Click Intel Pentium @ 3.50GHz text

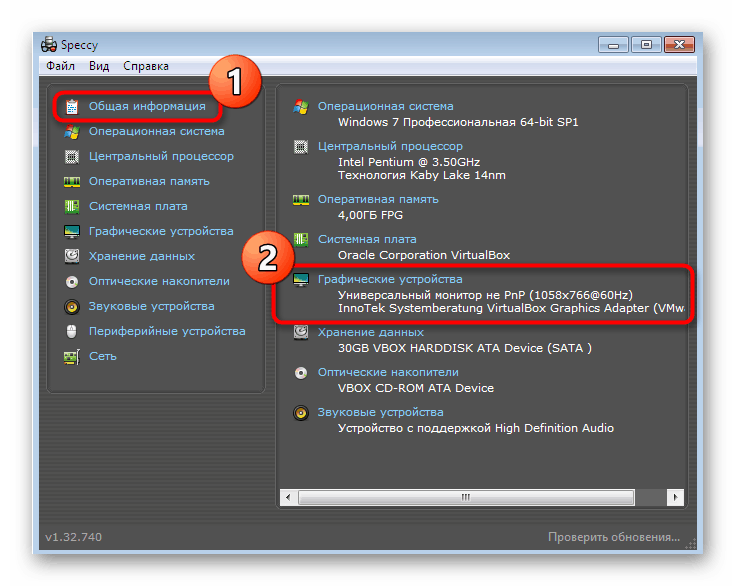click(409, 162)
